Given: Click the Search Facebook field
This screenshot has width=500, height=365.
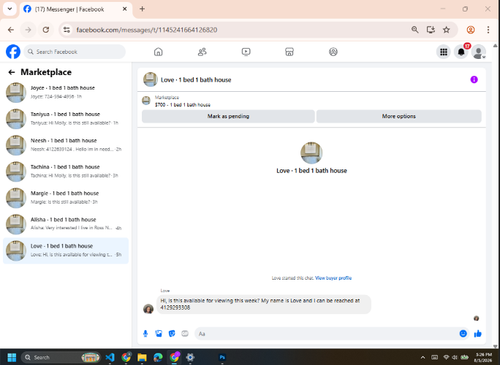Looking at the screenshot, I should tap(75, 52).
